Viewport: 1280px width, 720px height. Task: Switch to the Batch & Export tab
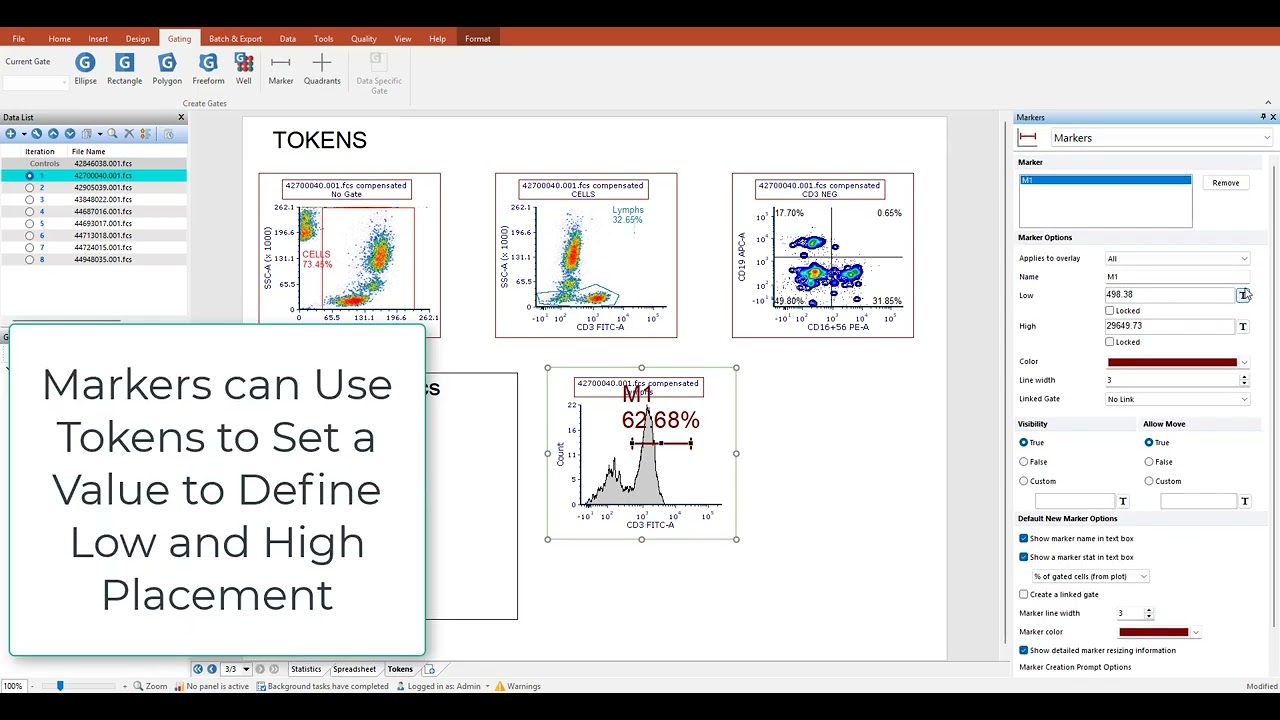pyautogui.click(x=235, y=39)
